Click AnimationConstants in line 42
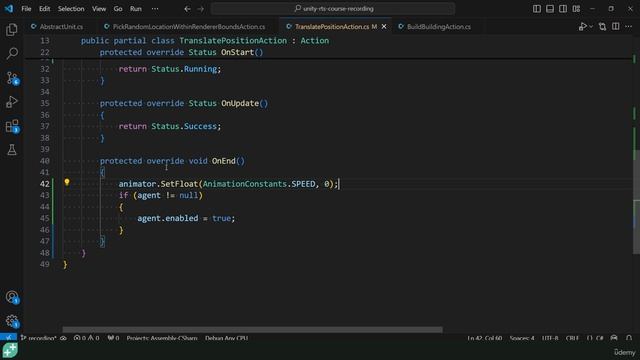The height and width of the screenshot is (360, 640). pos(244,184)
